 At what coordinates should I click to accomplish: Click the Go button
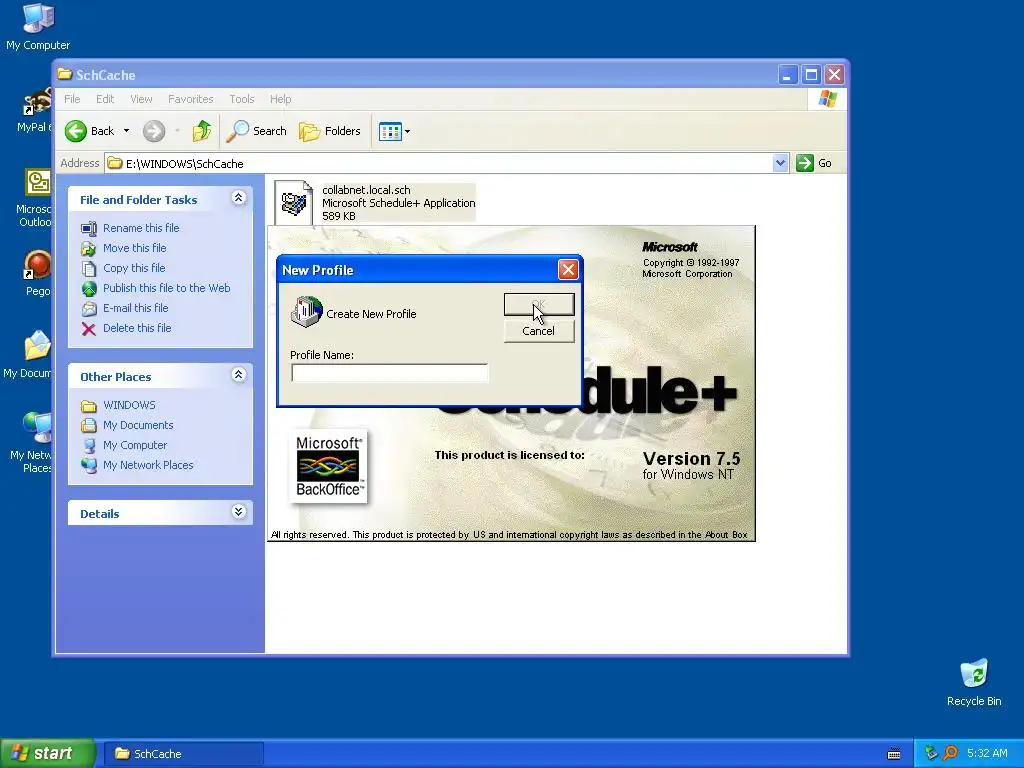point(814,163)
